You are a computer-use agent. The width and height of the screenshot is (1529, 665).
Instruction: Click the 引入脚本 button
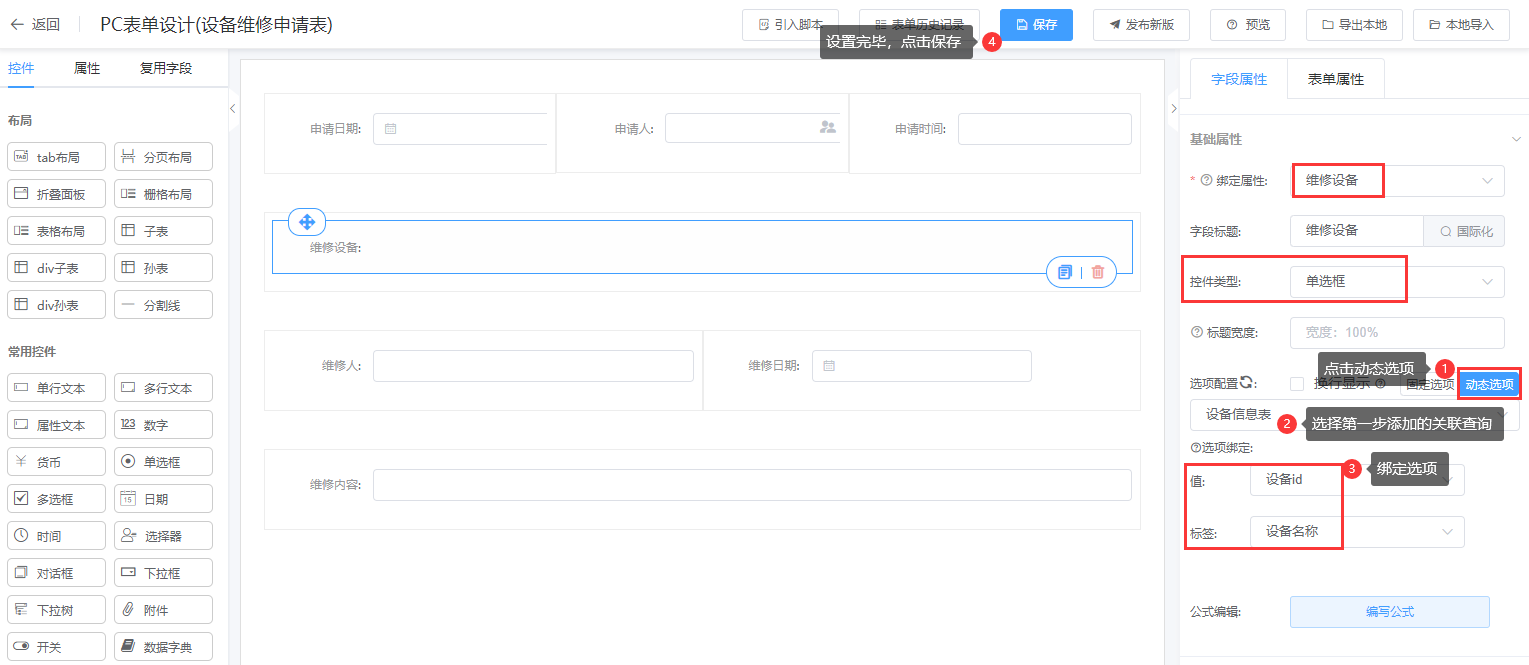point(790,25)
